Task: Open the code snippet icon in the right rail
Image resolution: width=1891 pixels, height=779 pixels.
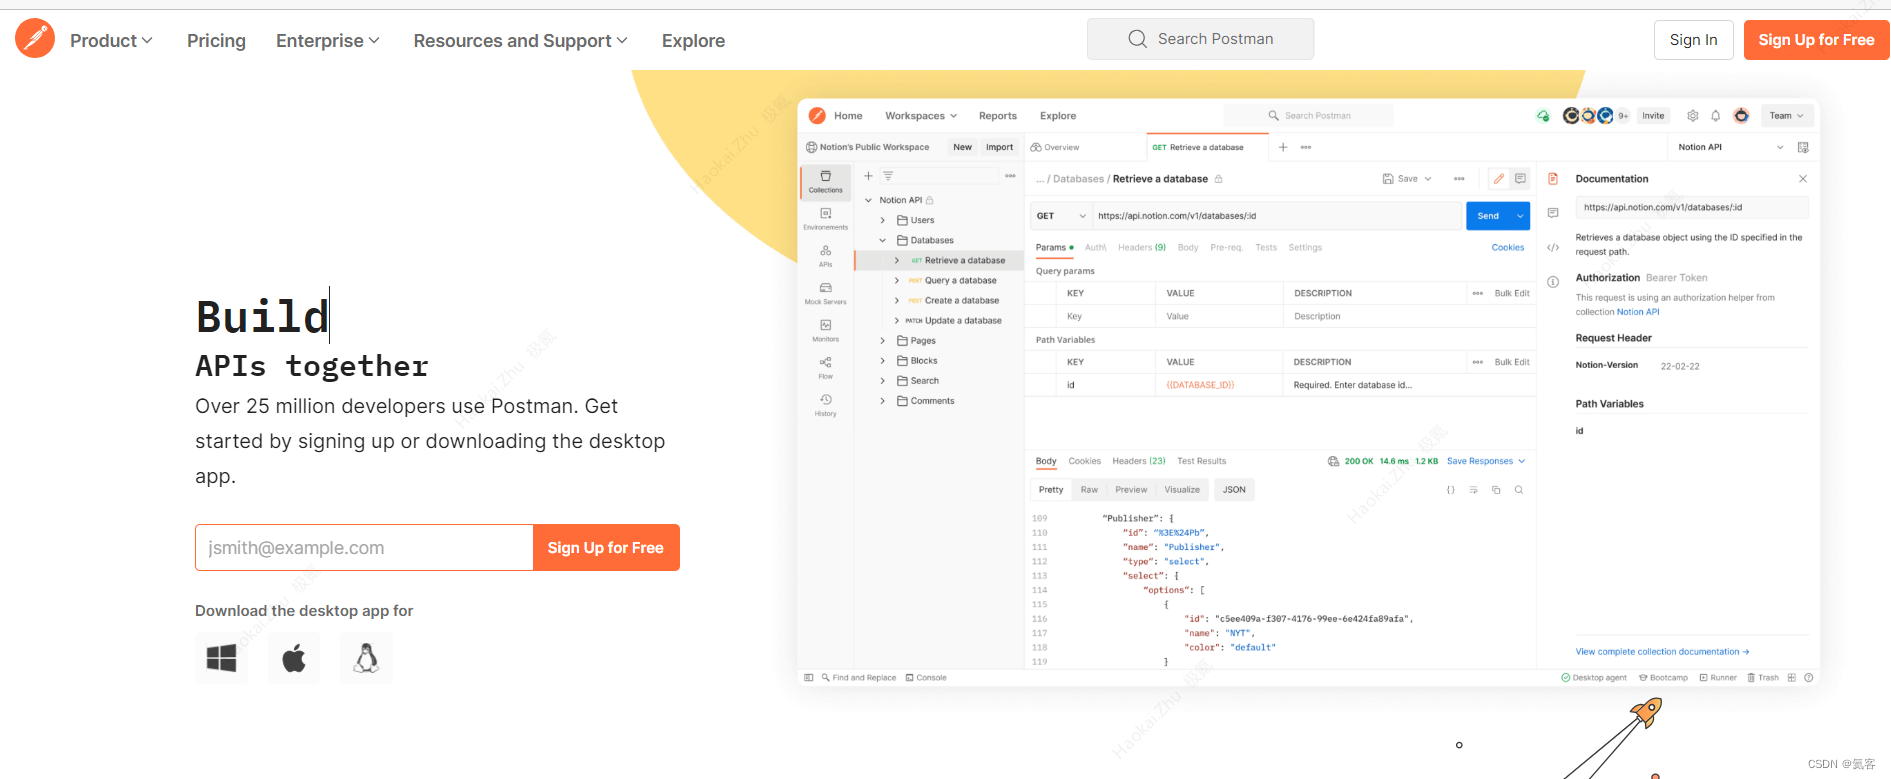Action: (x=1553, y=247)
